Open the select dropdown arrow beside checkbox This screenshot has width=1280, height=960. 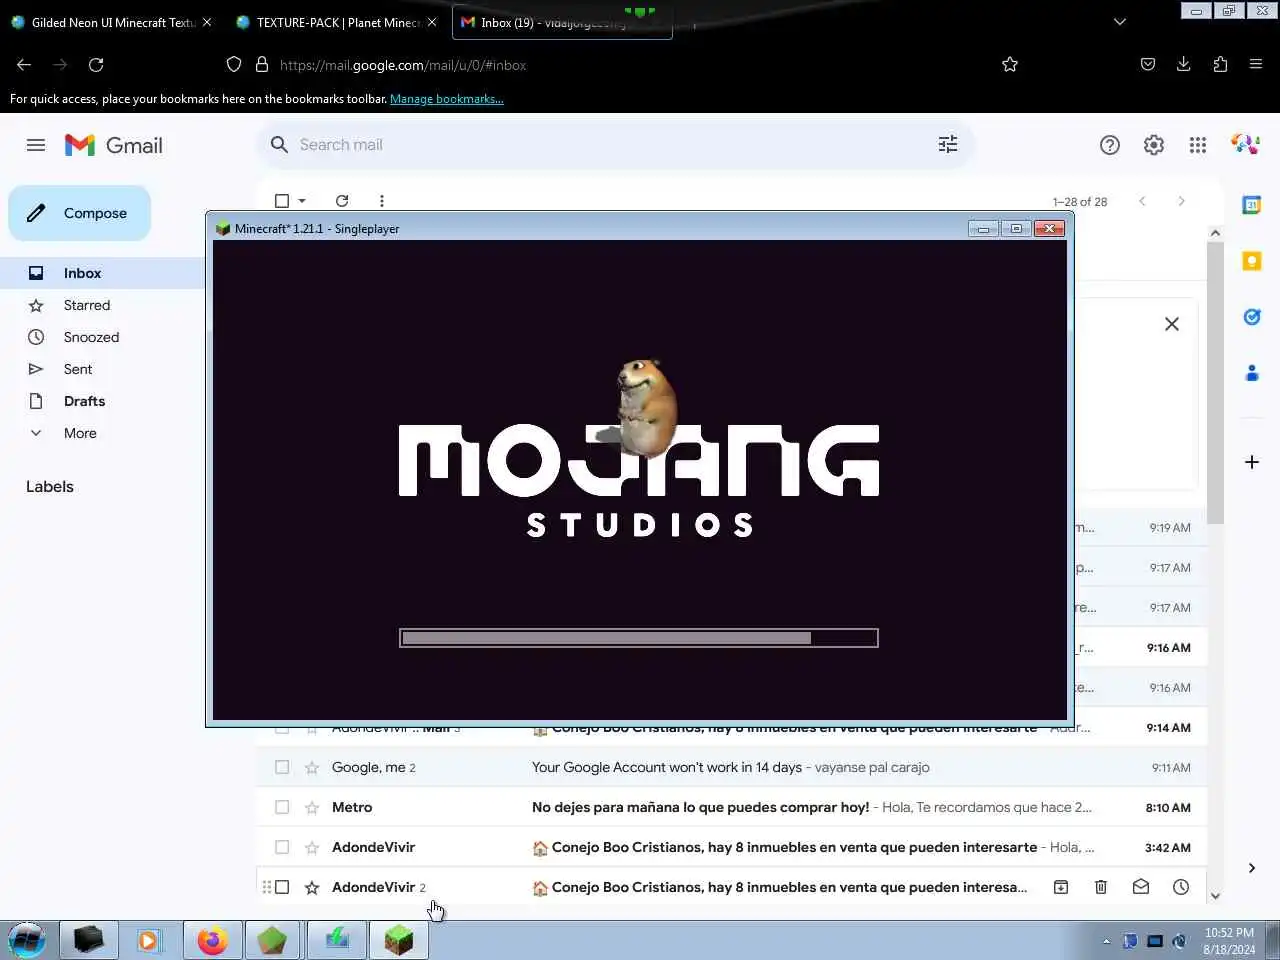[302, 201]
